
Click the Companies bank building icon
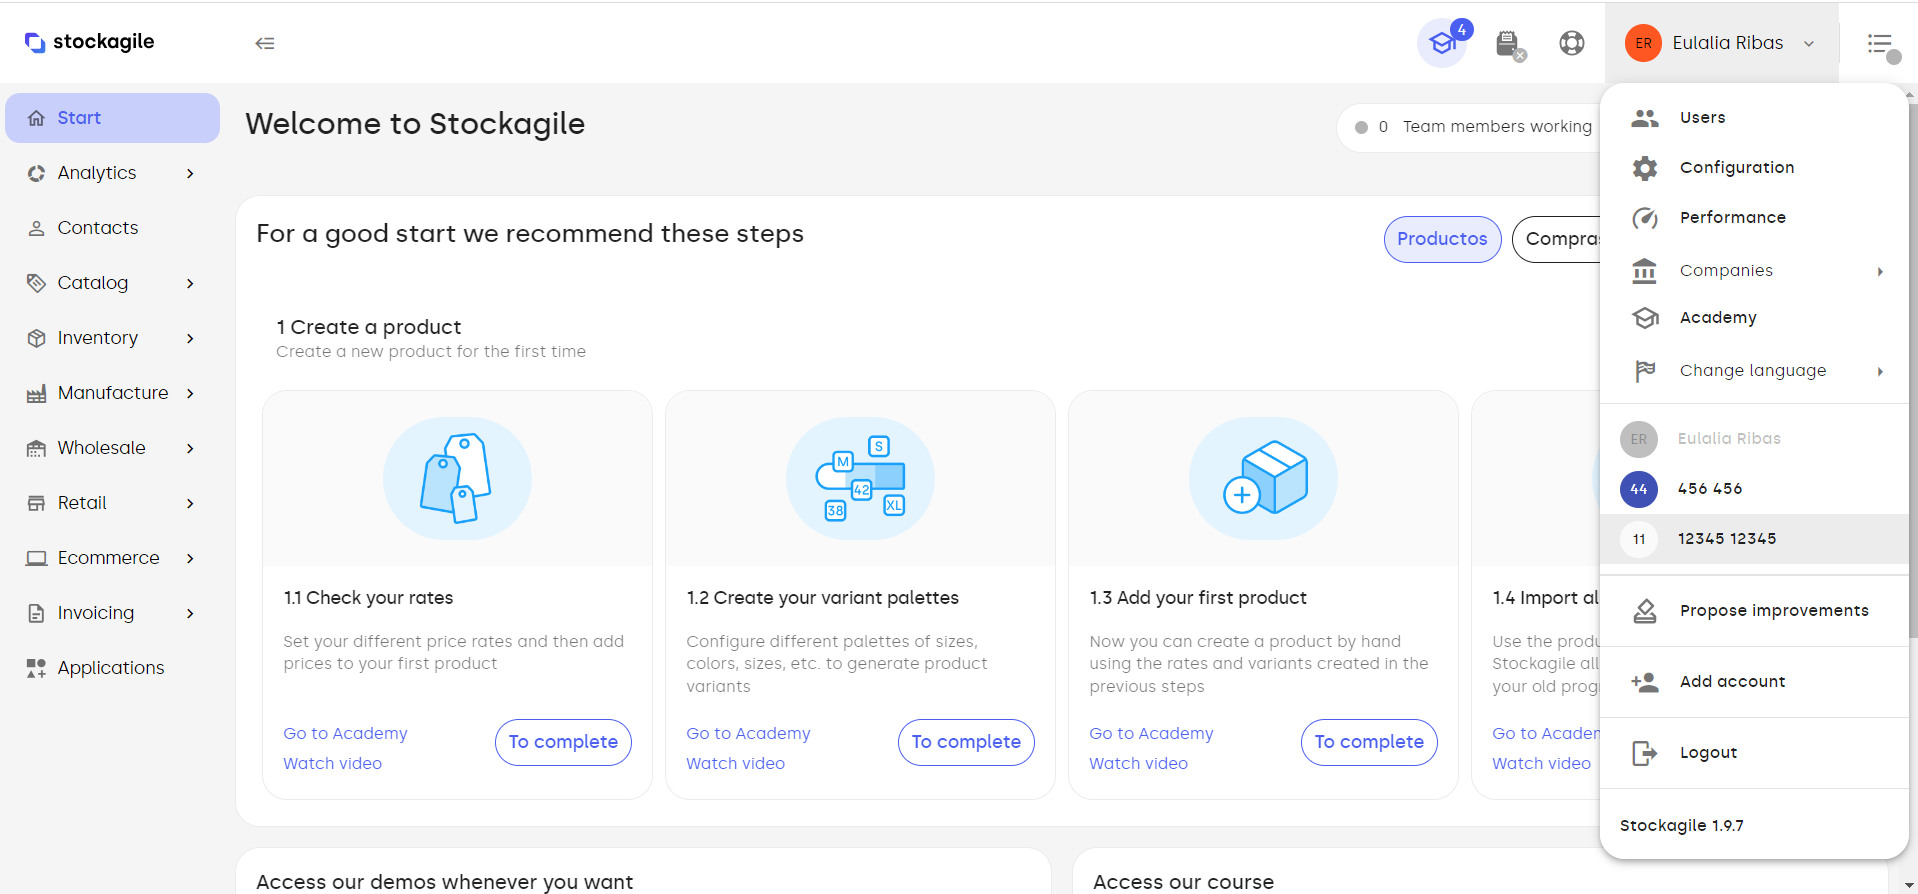(1645, 271)
